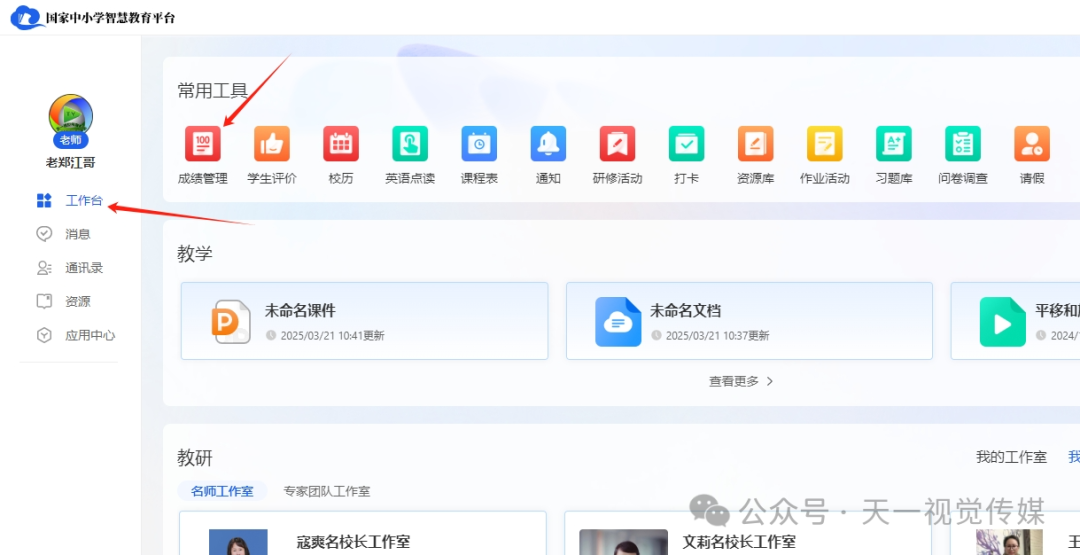The width and height of the screenshot is (1080, 555).
Task: Click the 常用工具 section heading
Action: (212, 90)
